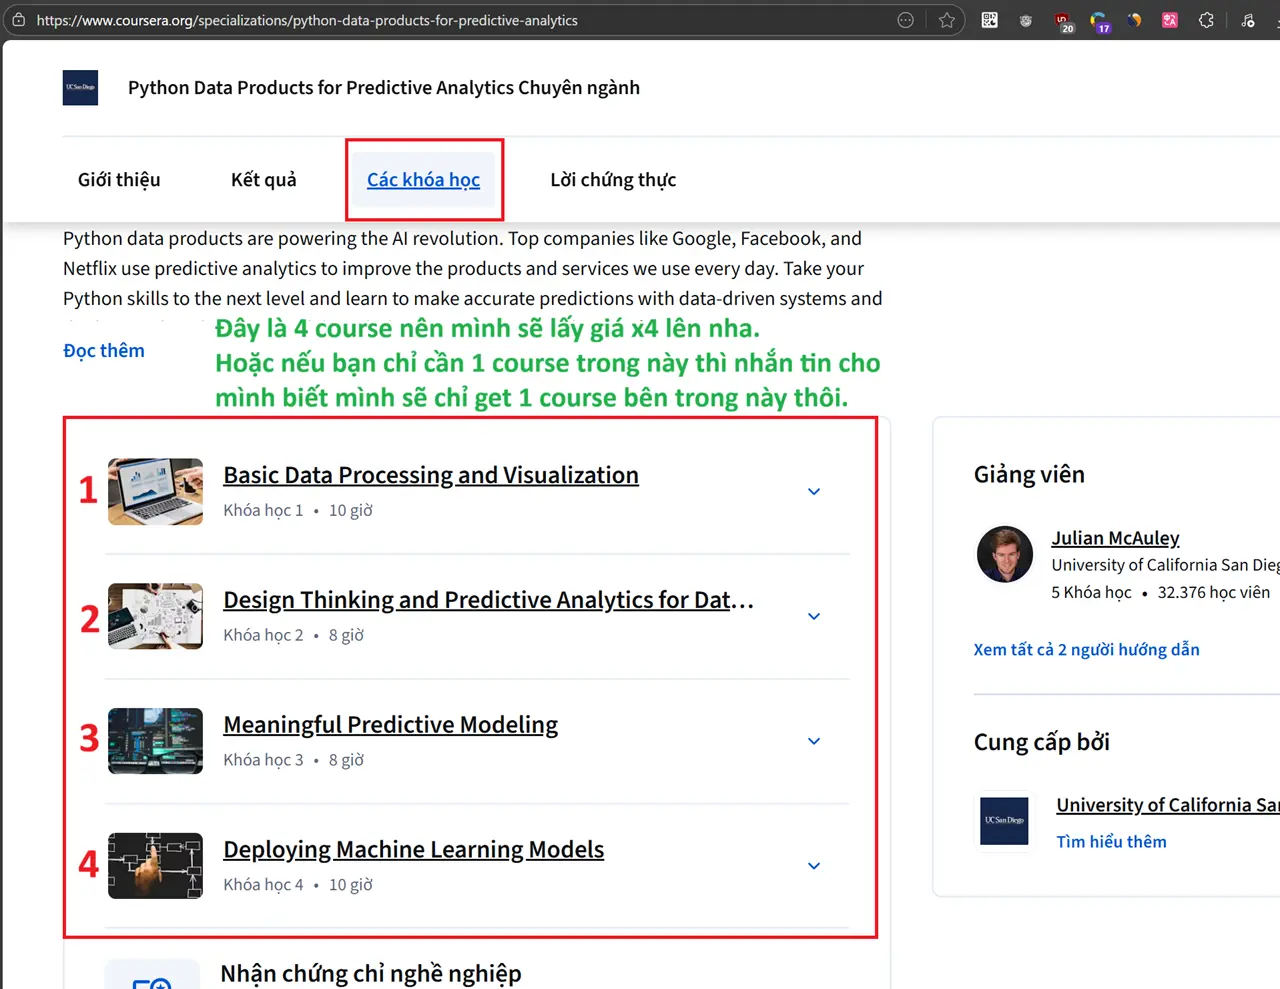Open the browser extensions puzzle icon
Viewport: 1280px width, 989px height.
1206,20
